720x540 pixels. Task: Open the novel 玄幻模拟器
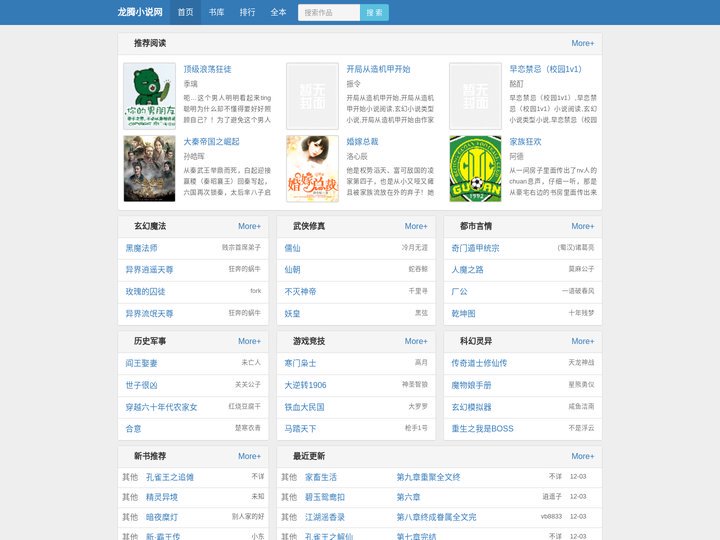coord(471,407)
